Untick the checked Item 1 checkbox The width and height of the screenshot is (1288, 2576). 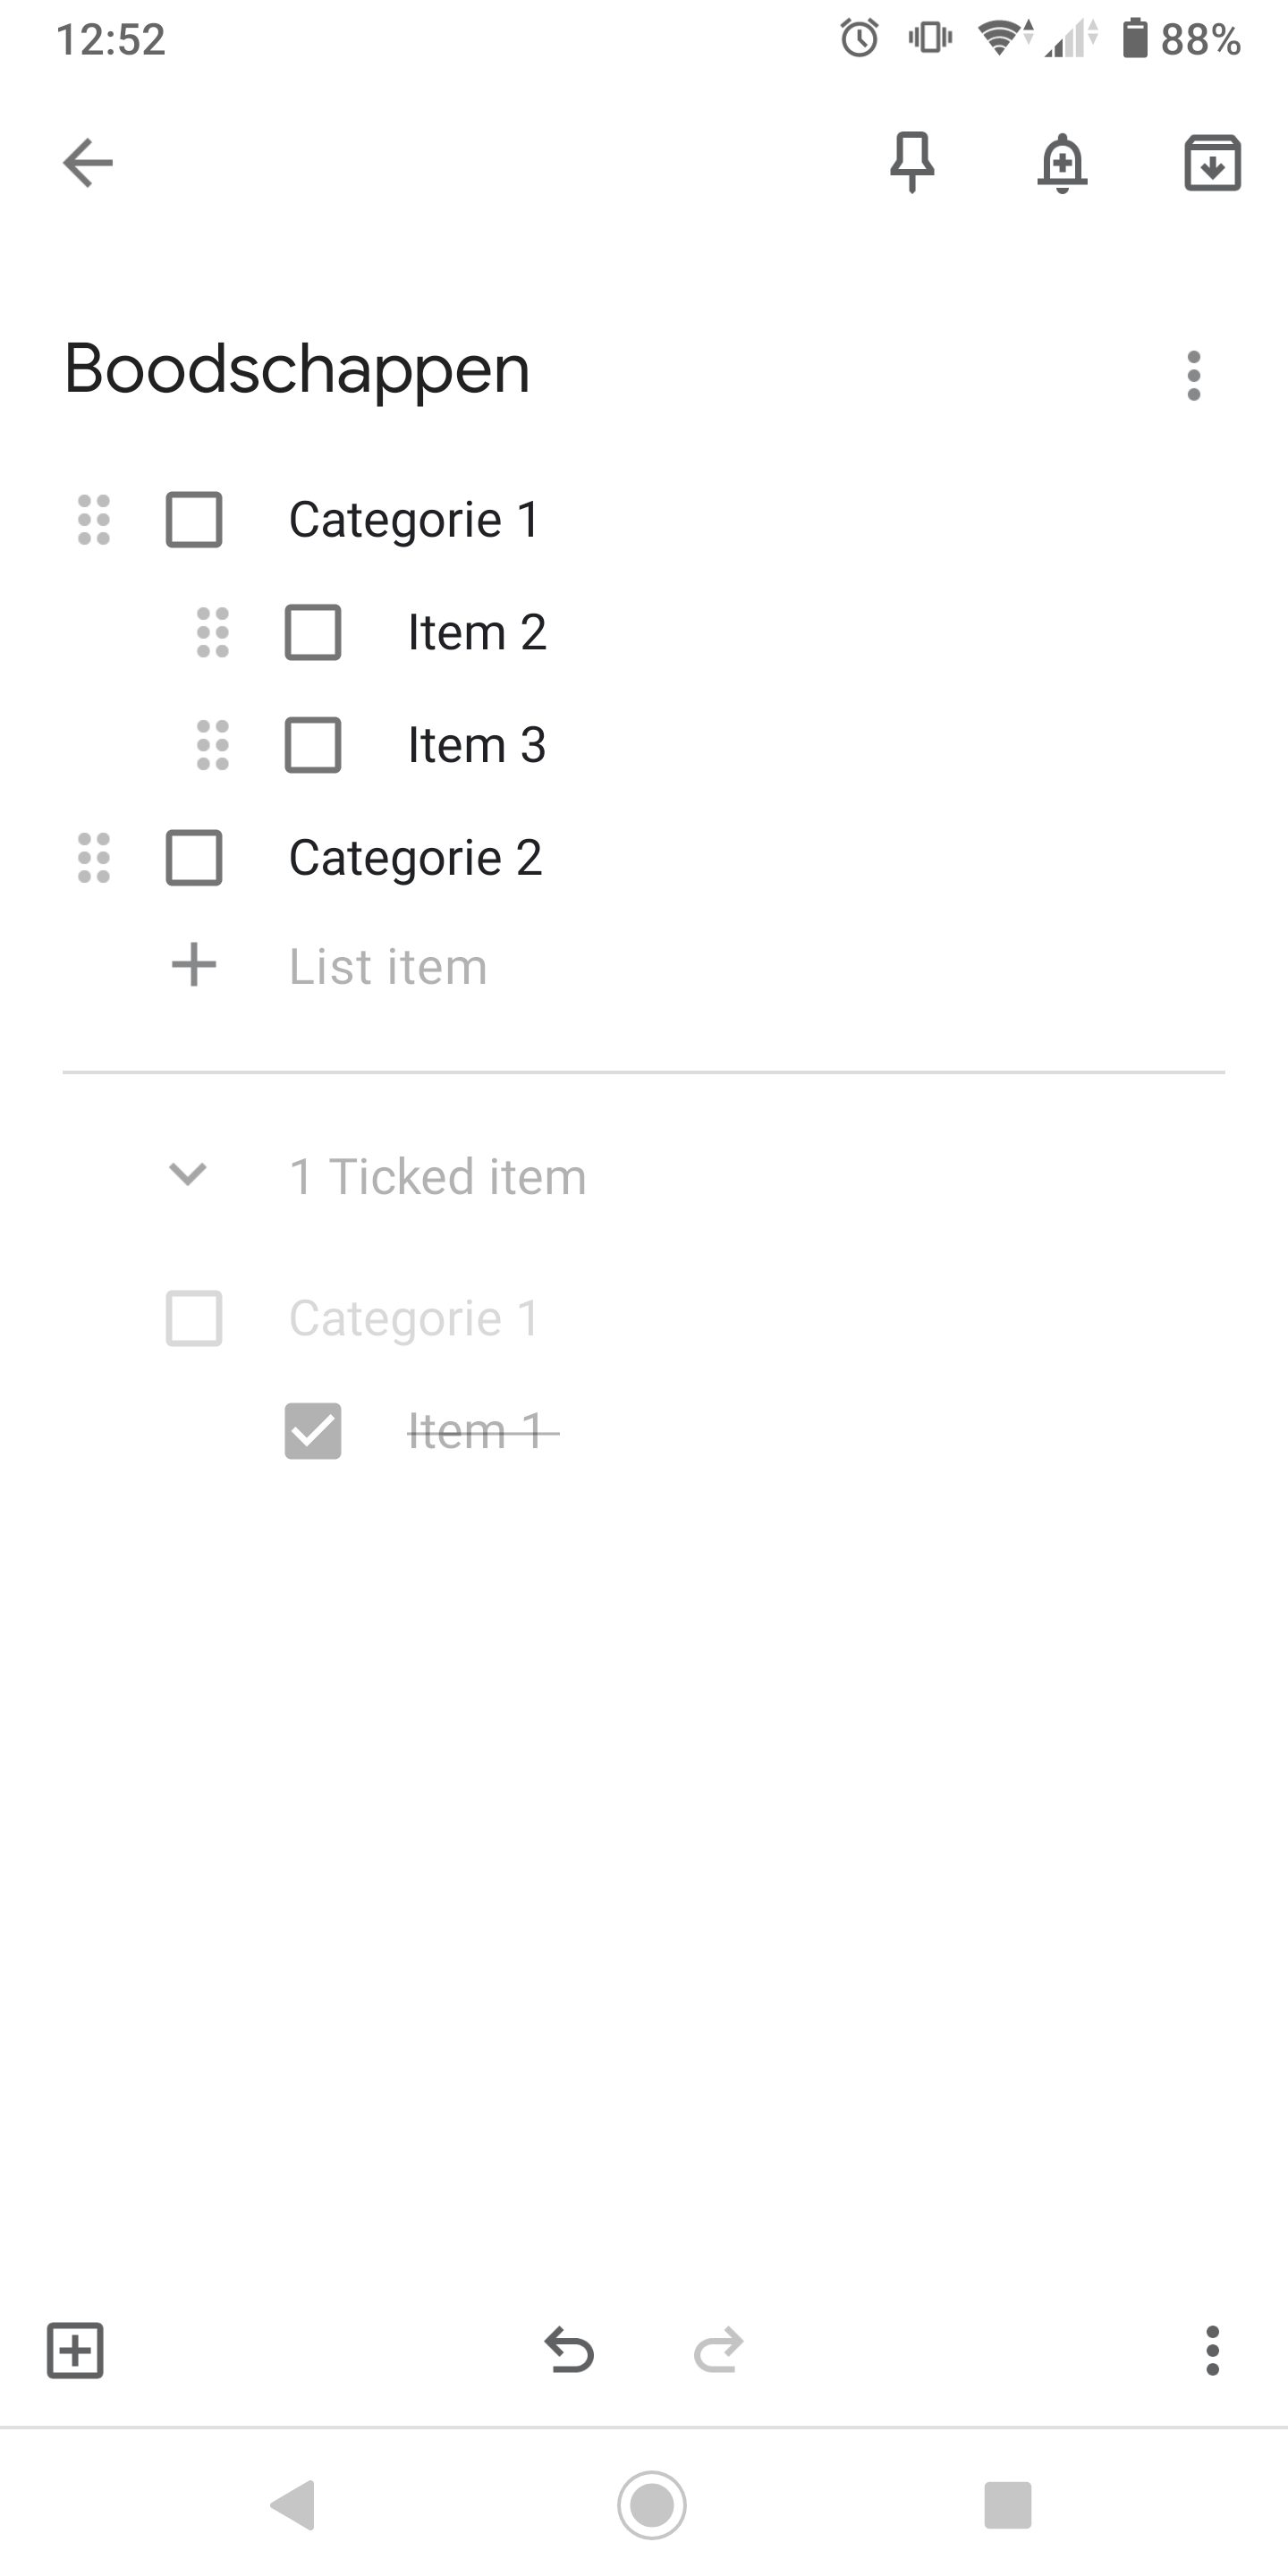(x=313, y=1431)
